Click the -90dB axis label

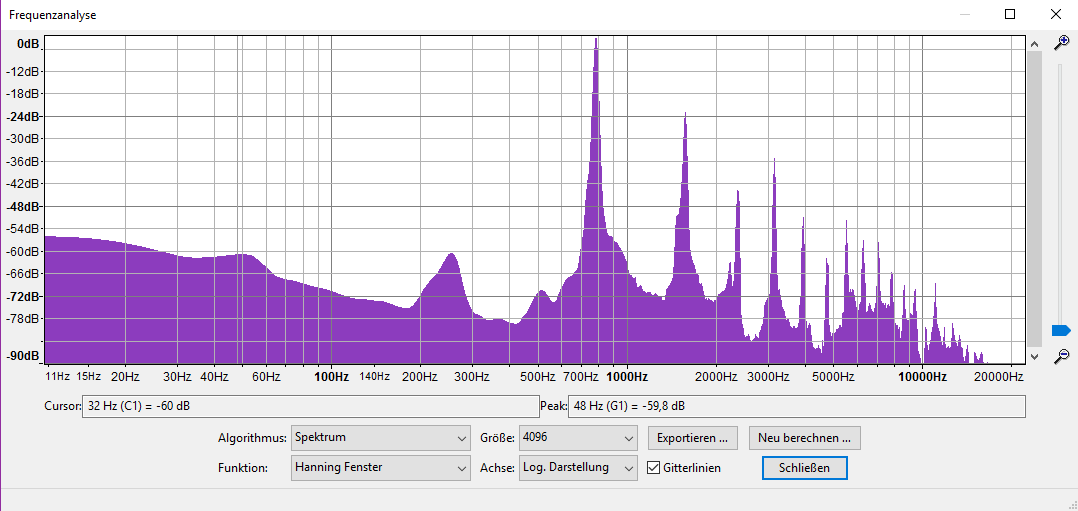[23, 356]
